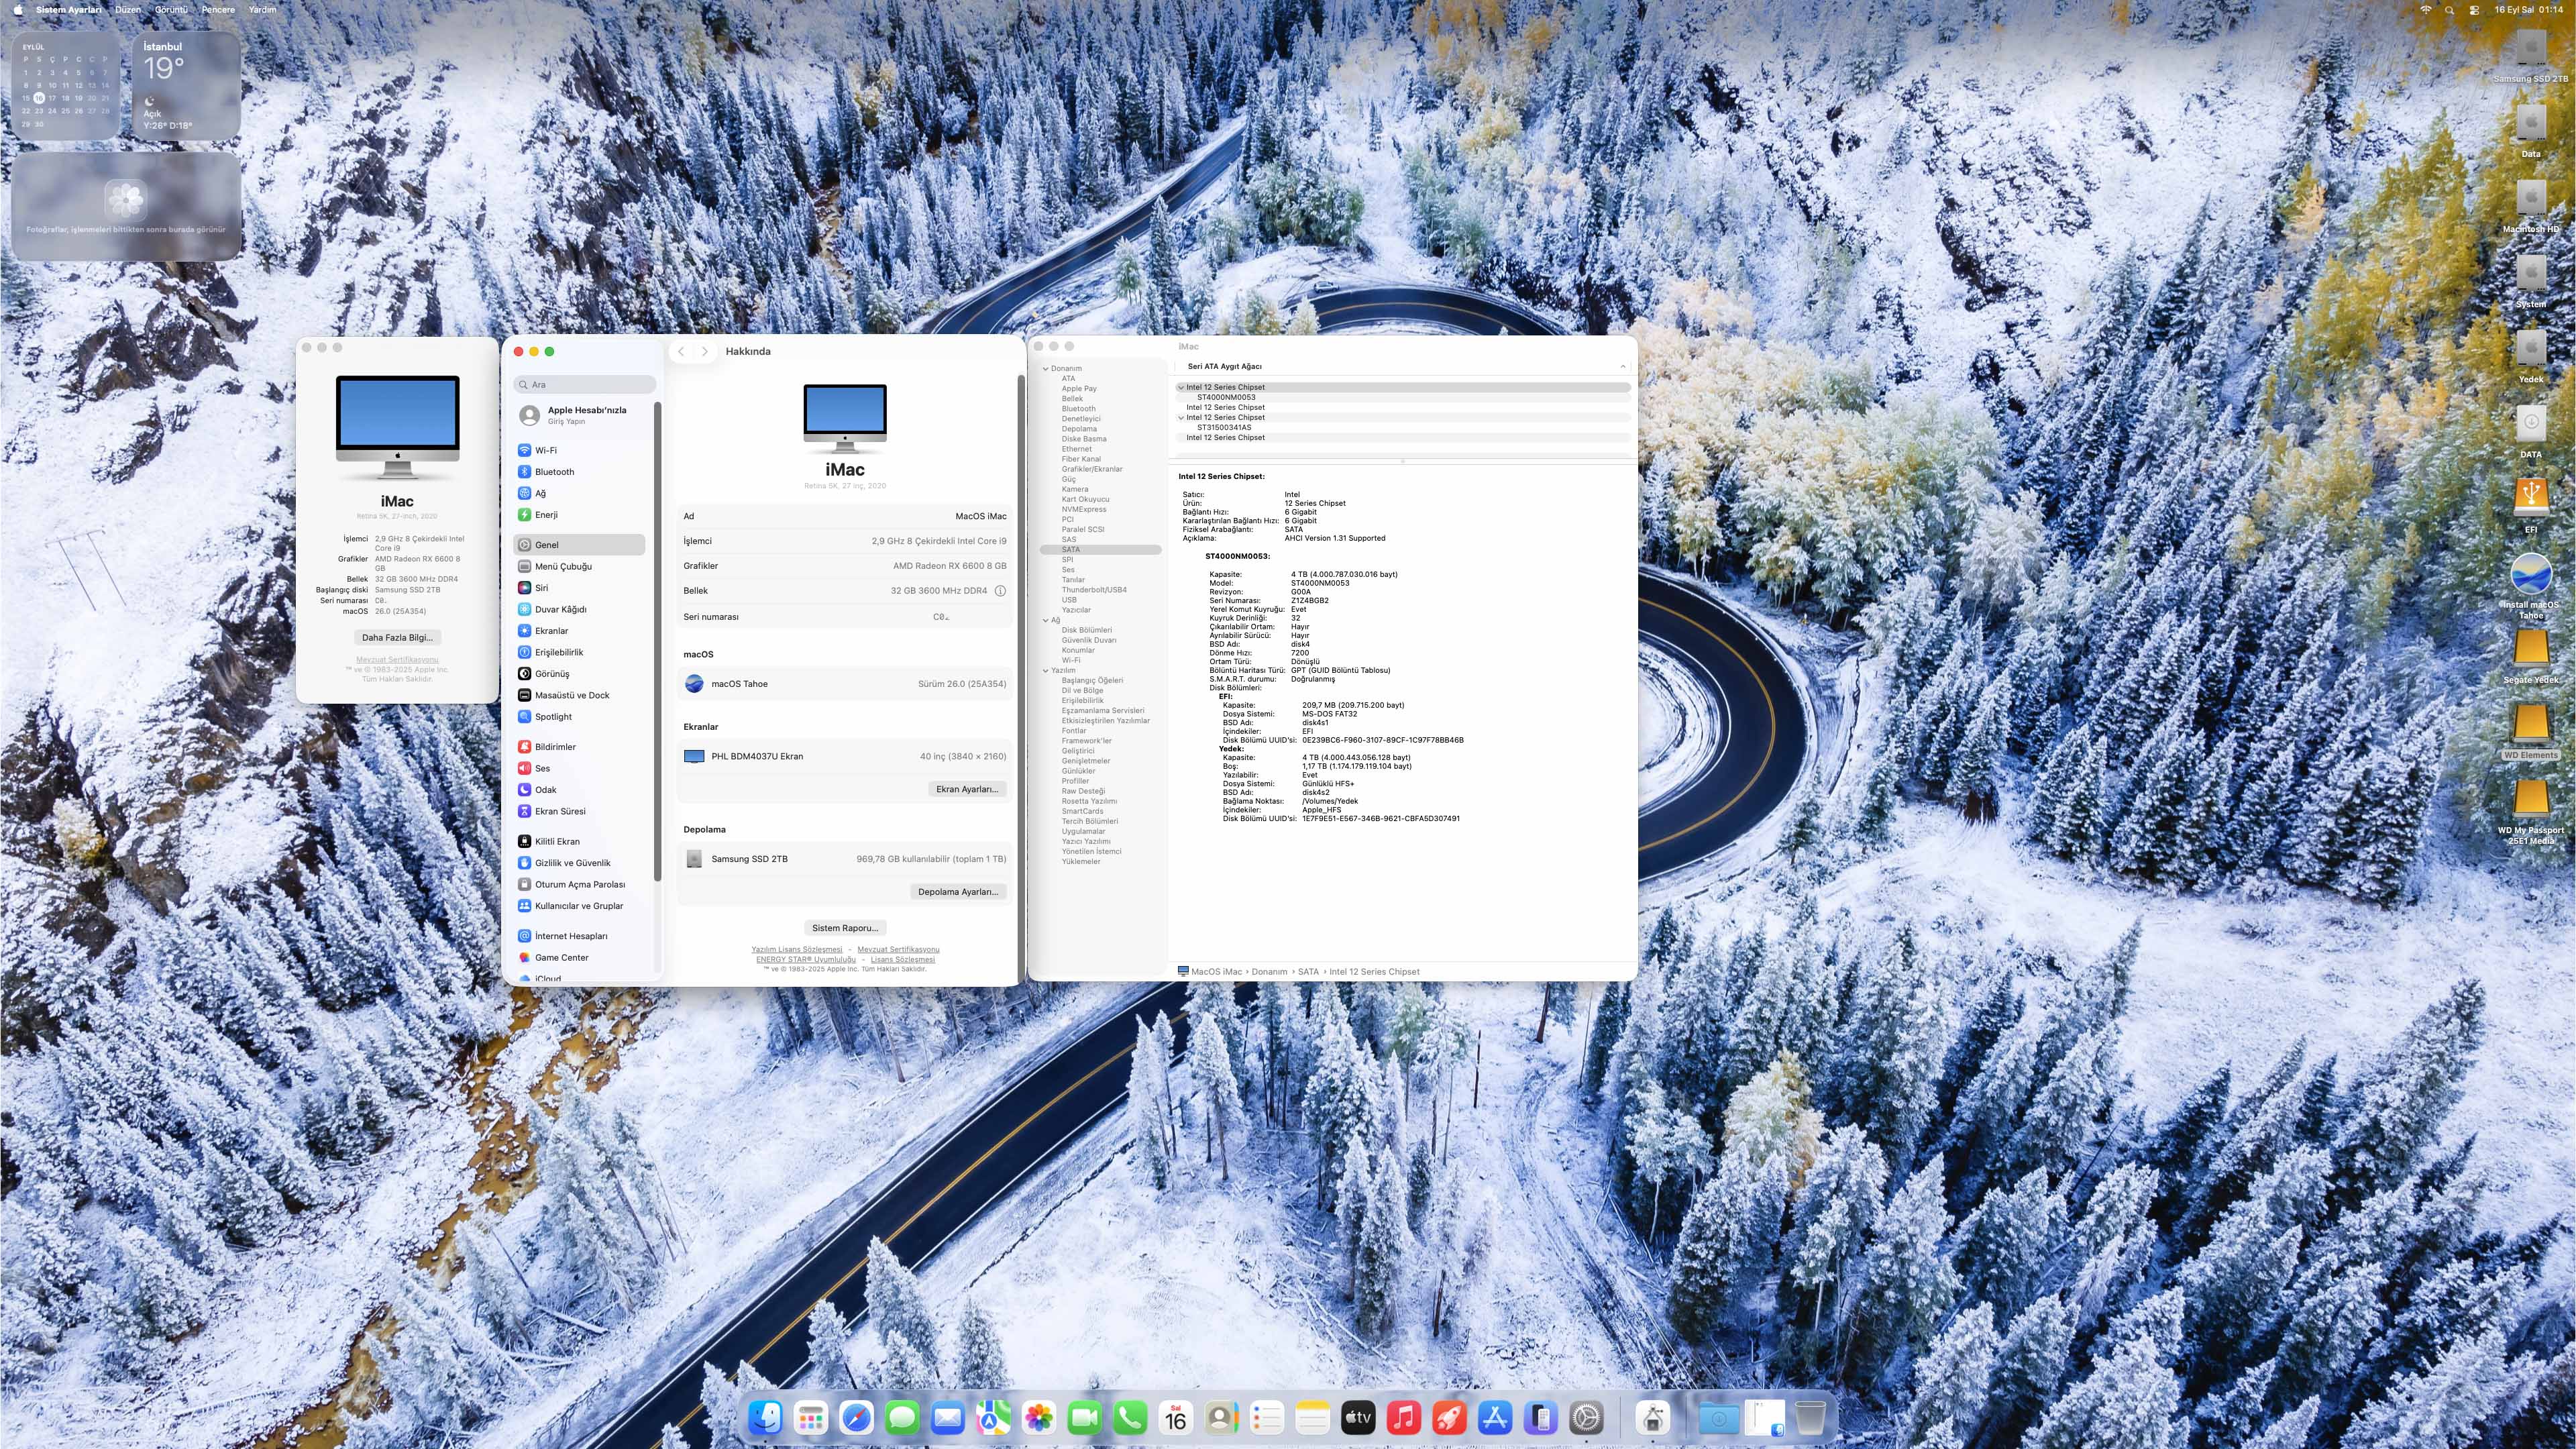Viewport: 2576px width, 1449px height.
Task: Select Grafikler/Ekranlar in System Information sidebar
Action: (1092, 469)
